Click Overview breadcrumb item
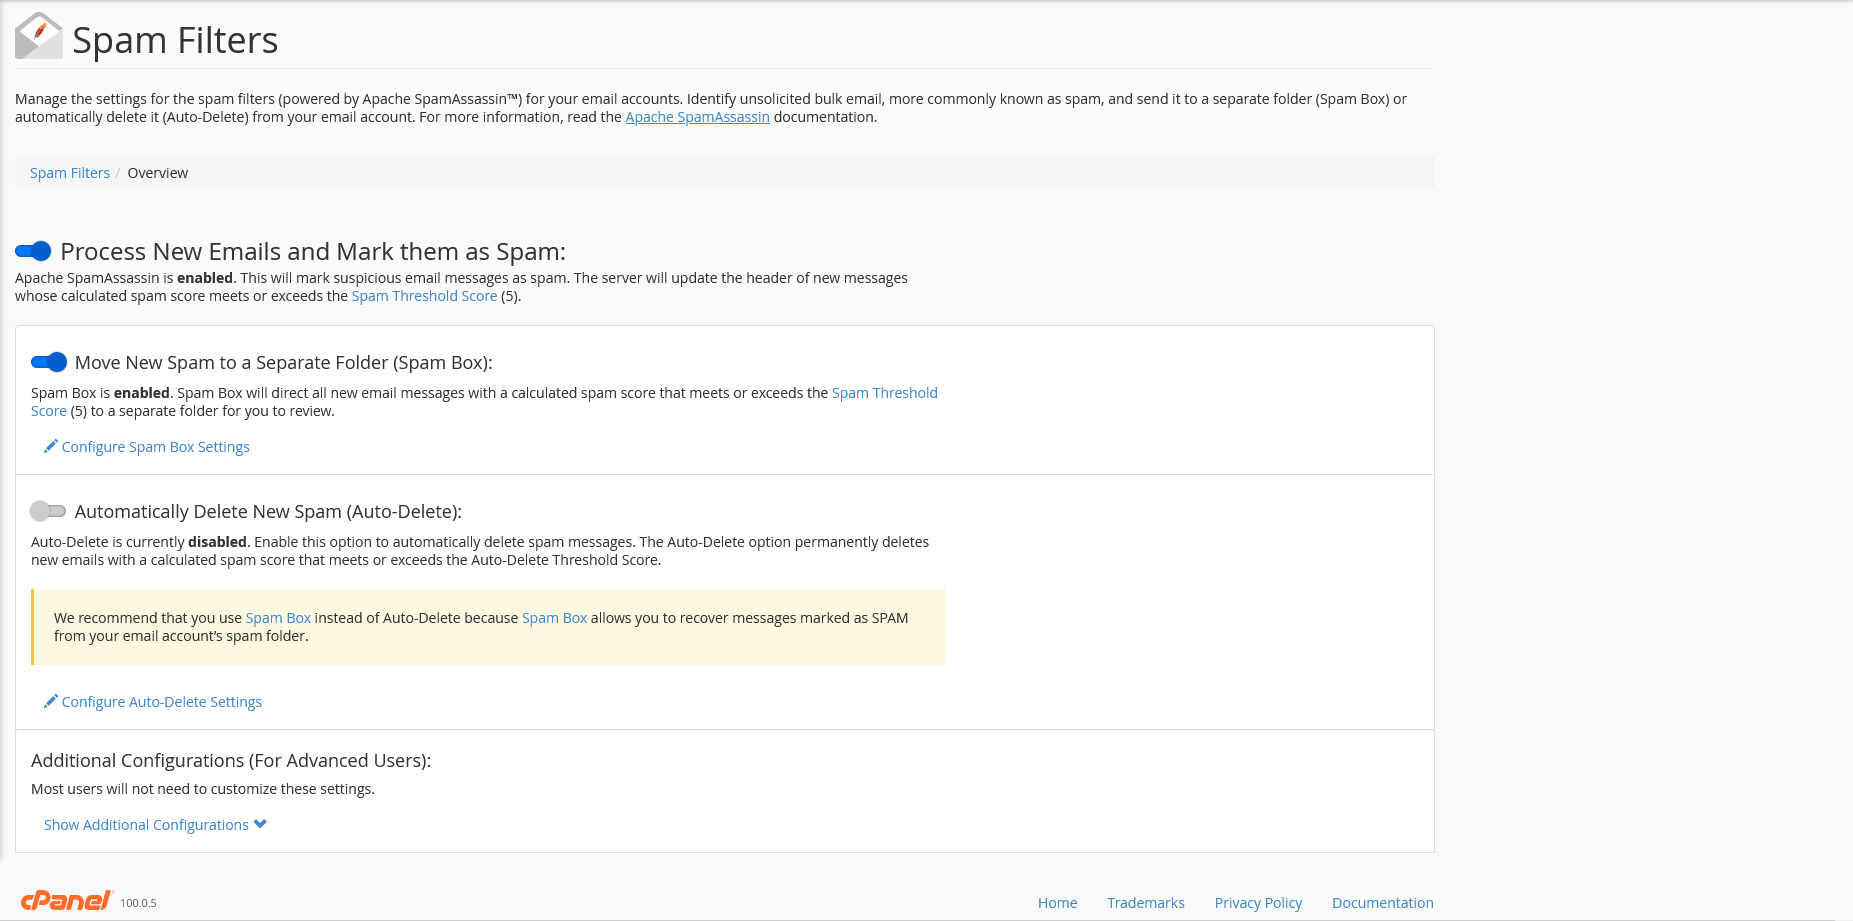1853x921 pixels. [x=158, y=173]
